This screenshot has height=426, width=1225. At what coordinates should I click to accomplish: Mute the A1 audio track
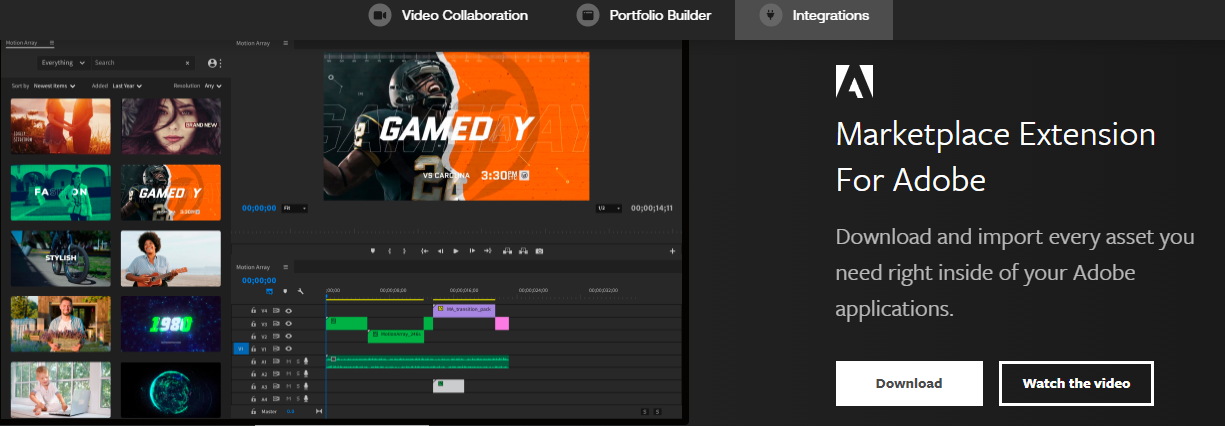coord(288,361)
